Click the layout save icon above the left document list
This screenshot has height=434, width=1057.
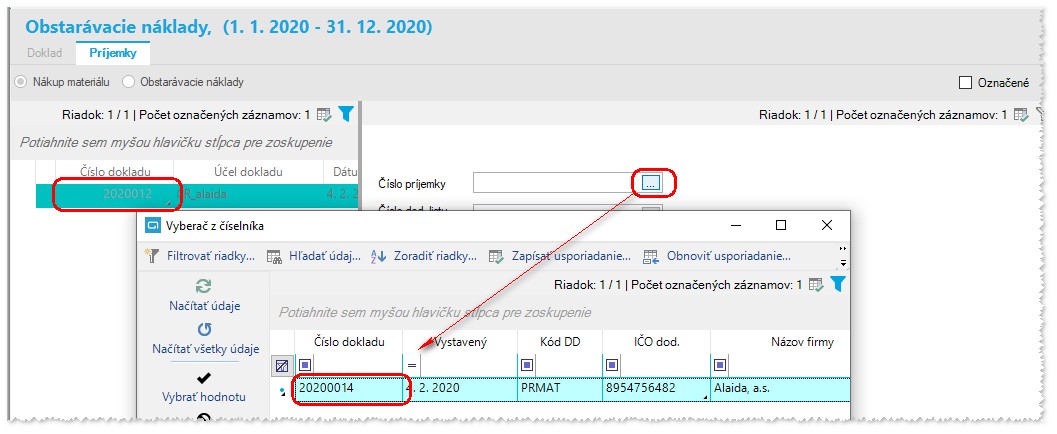[324, 115]
